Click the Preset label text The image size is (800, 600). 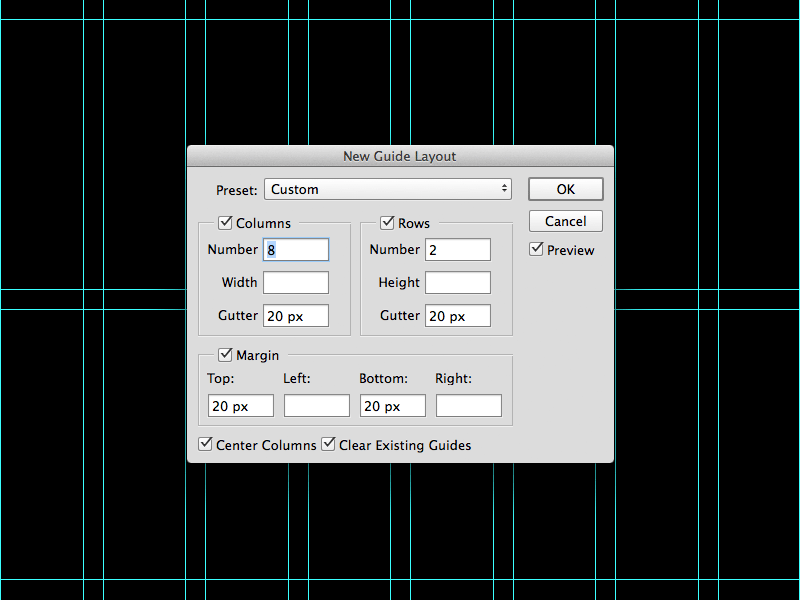237,190
